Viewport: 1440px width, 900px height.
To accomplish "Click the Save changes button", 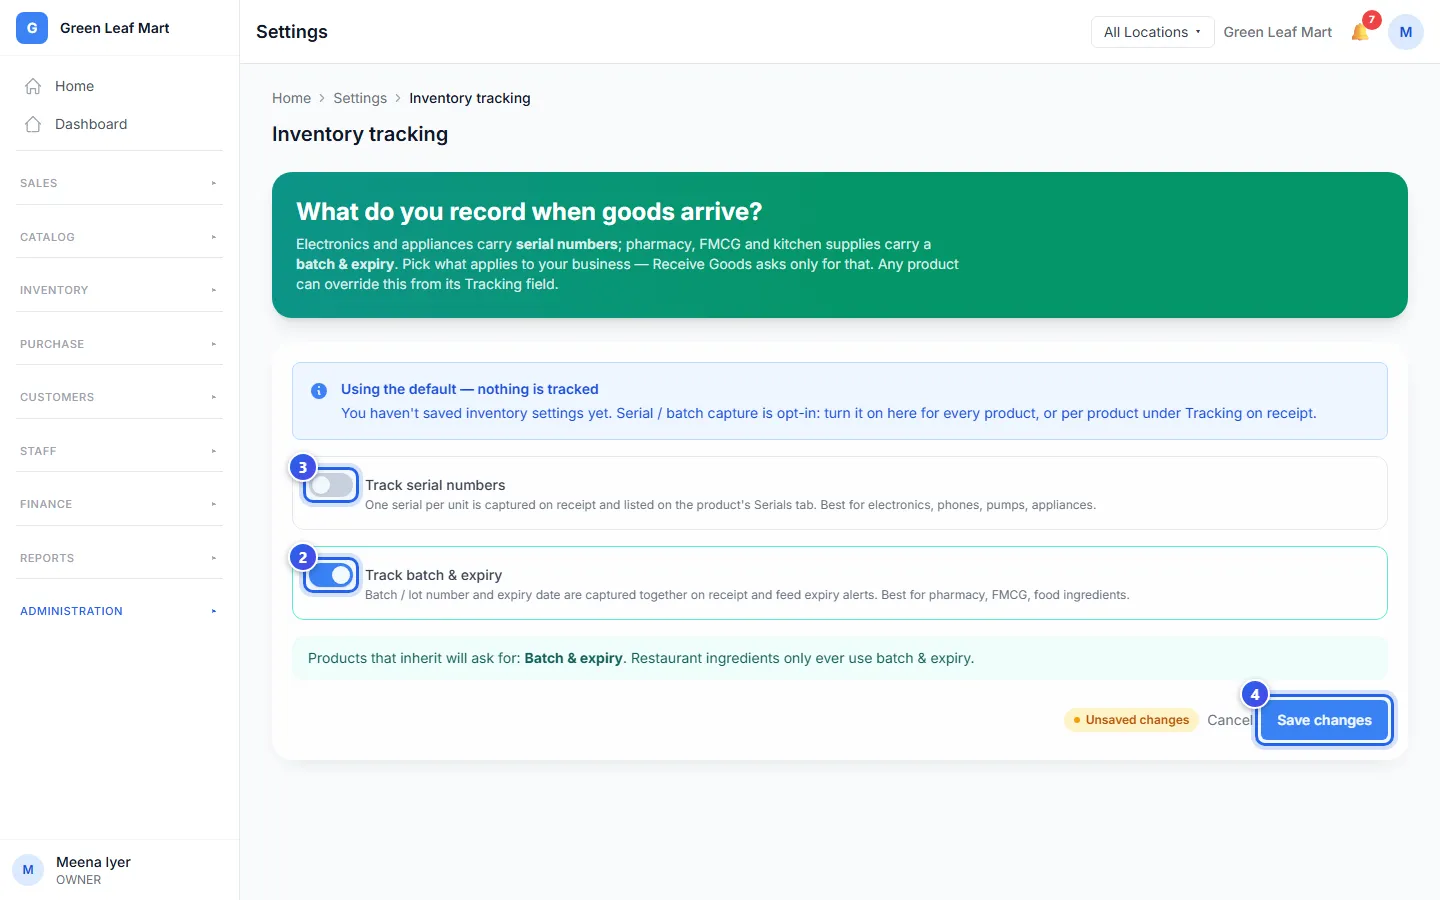I will tap(1324, 720).
